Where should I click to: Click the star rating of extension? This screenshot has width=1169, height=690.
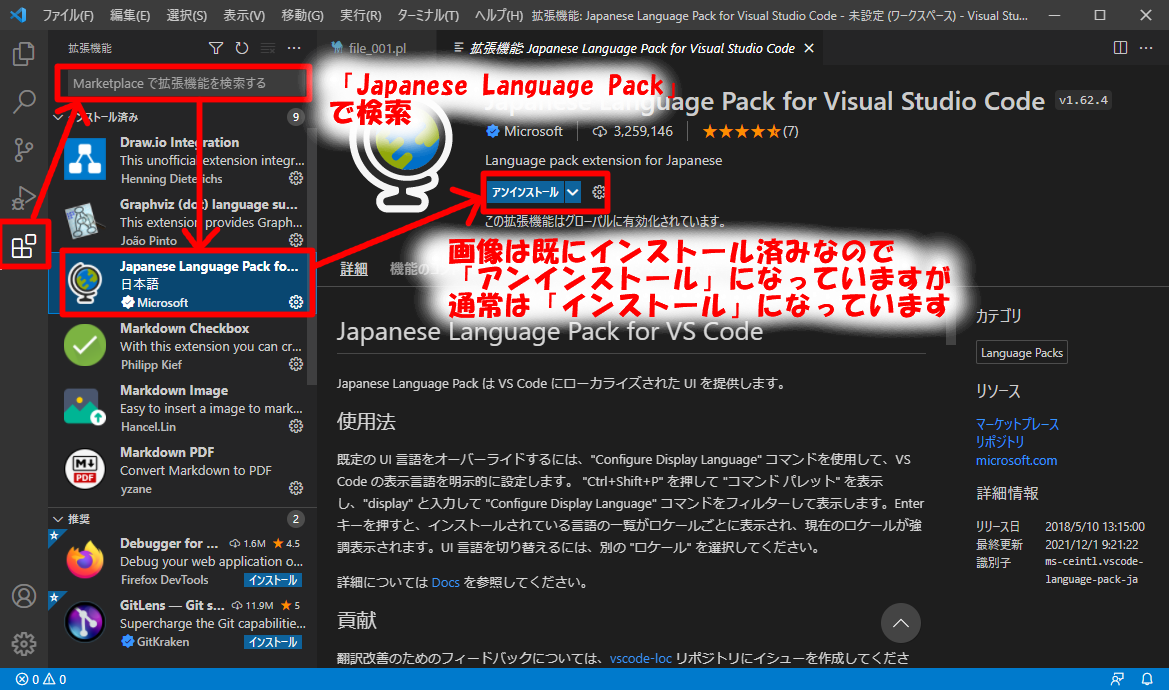[750, 132]
